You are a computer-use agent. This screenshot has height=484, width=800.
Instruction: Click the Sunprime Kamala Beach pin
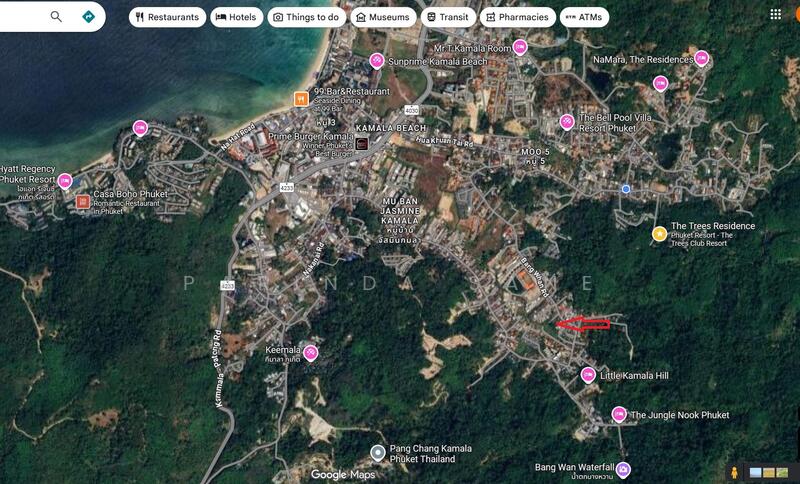376,61
